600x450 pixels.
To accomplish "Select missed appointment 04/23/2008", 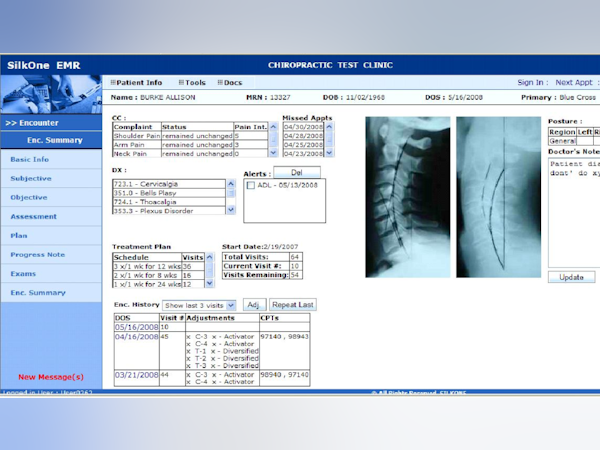I will [x=303, y=153].
